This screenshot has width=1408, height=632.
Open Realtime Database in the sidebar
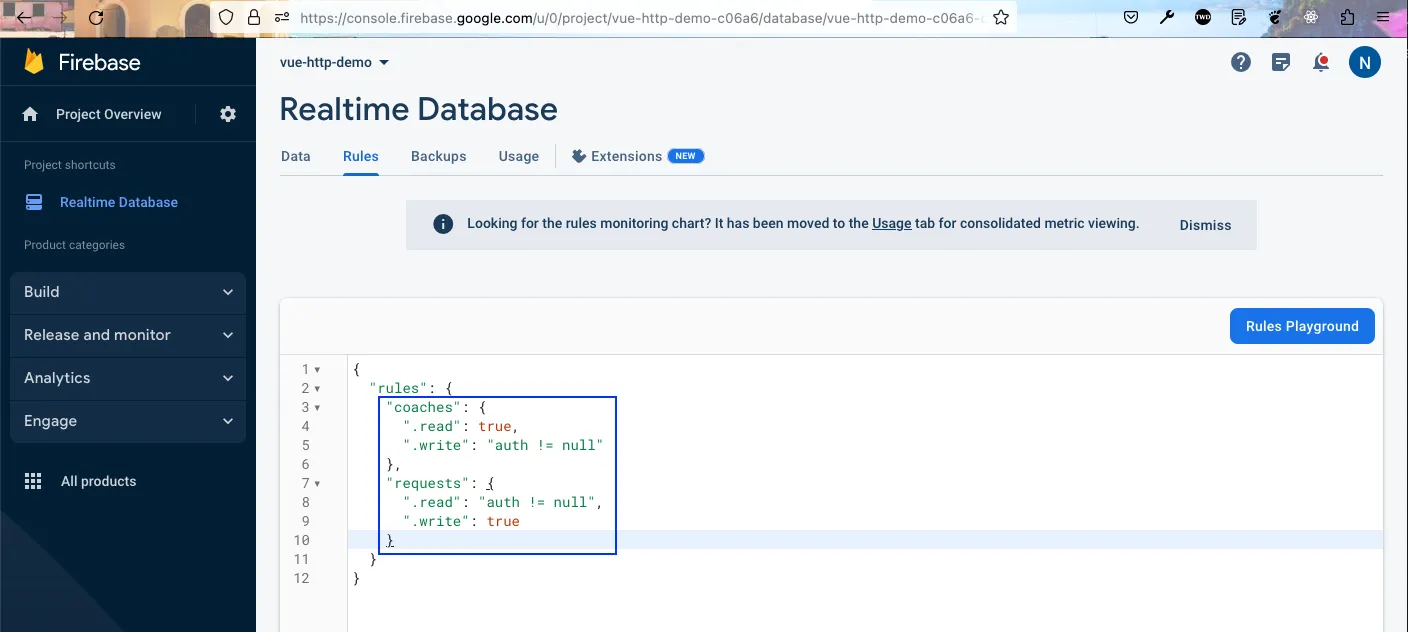pos(119,202)
